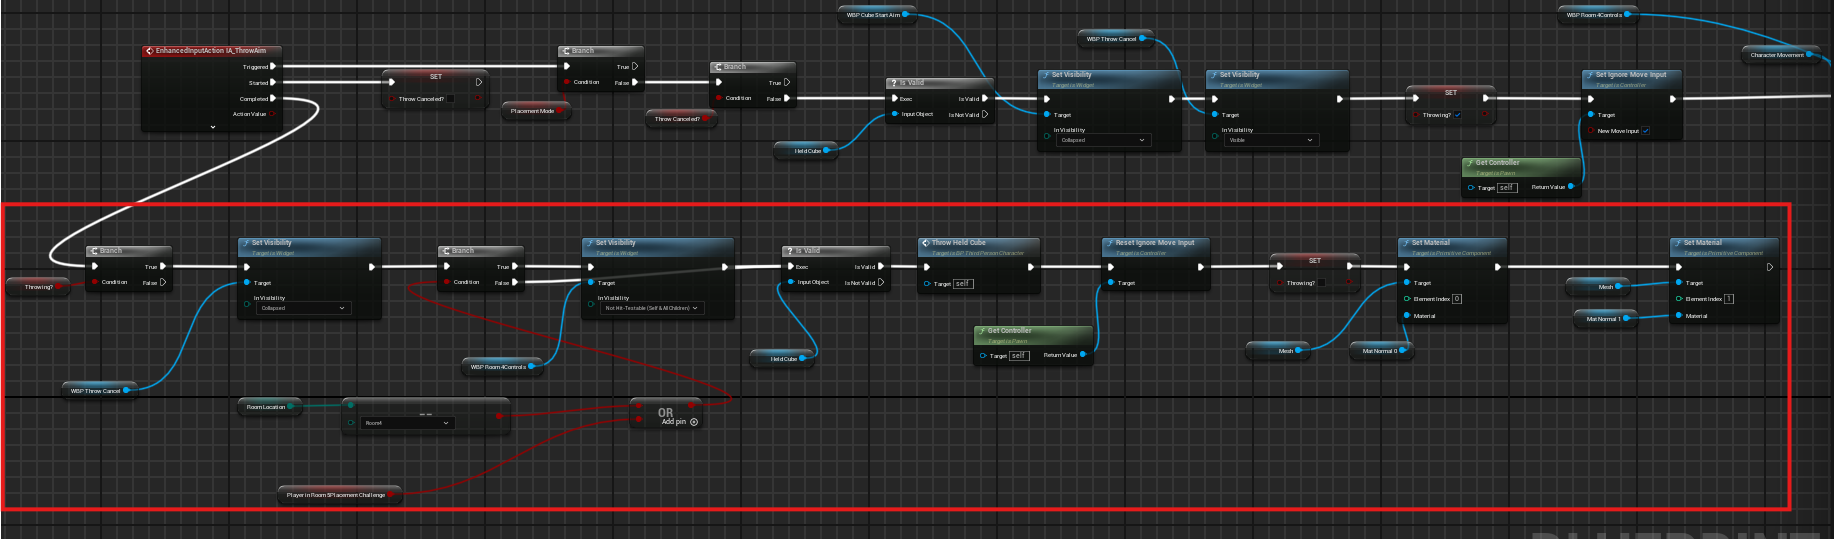Click the Return Value pin of the upper Get Controller
Viewport: 1834px width, 539px height.
1571,187
